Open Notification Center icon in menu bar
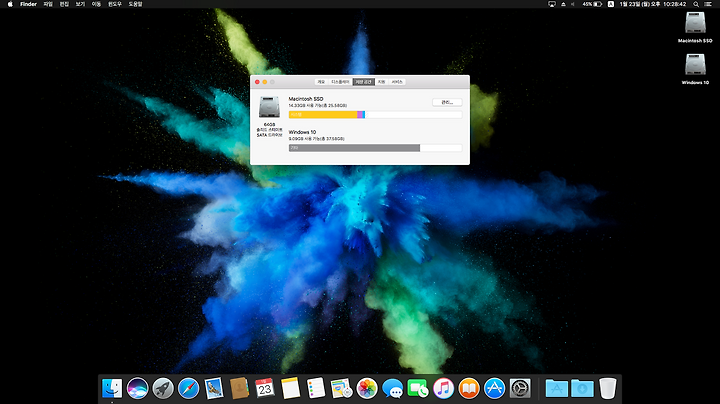Image resolution: width=720 pixels, height=404 pixels. 708,4
